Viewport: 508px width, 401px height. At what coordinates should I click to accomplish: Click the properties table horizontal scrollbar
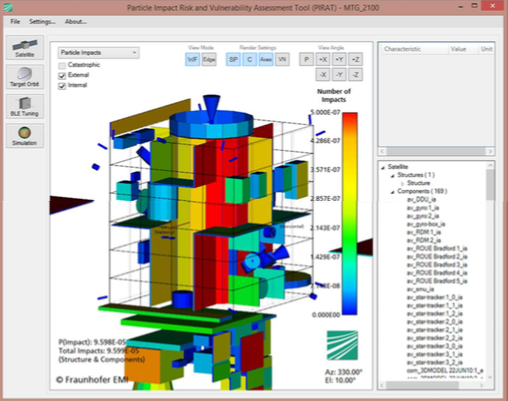pyautogui.click(x=436, y=151)
